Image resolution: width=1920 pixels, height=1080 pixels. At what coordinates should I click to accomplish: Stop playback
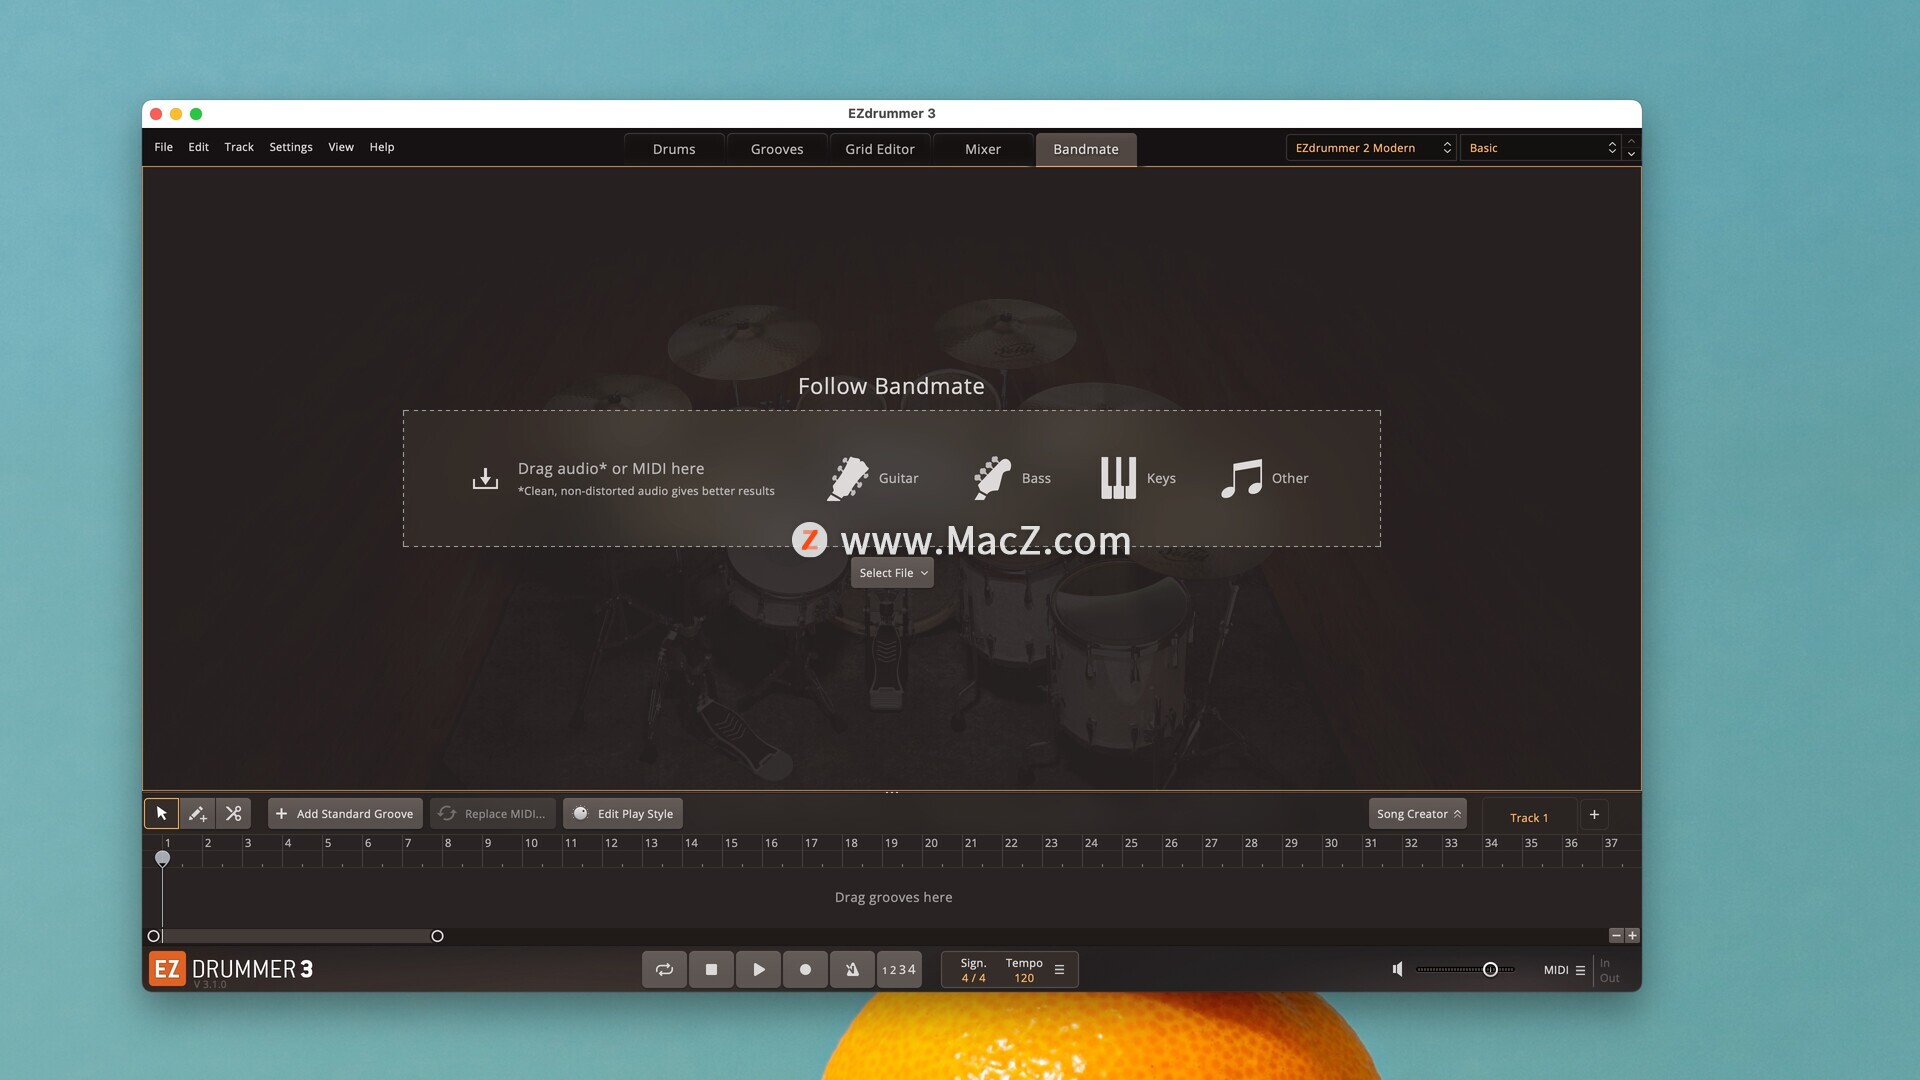(711, 969)
